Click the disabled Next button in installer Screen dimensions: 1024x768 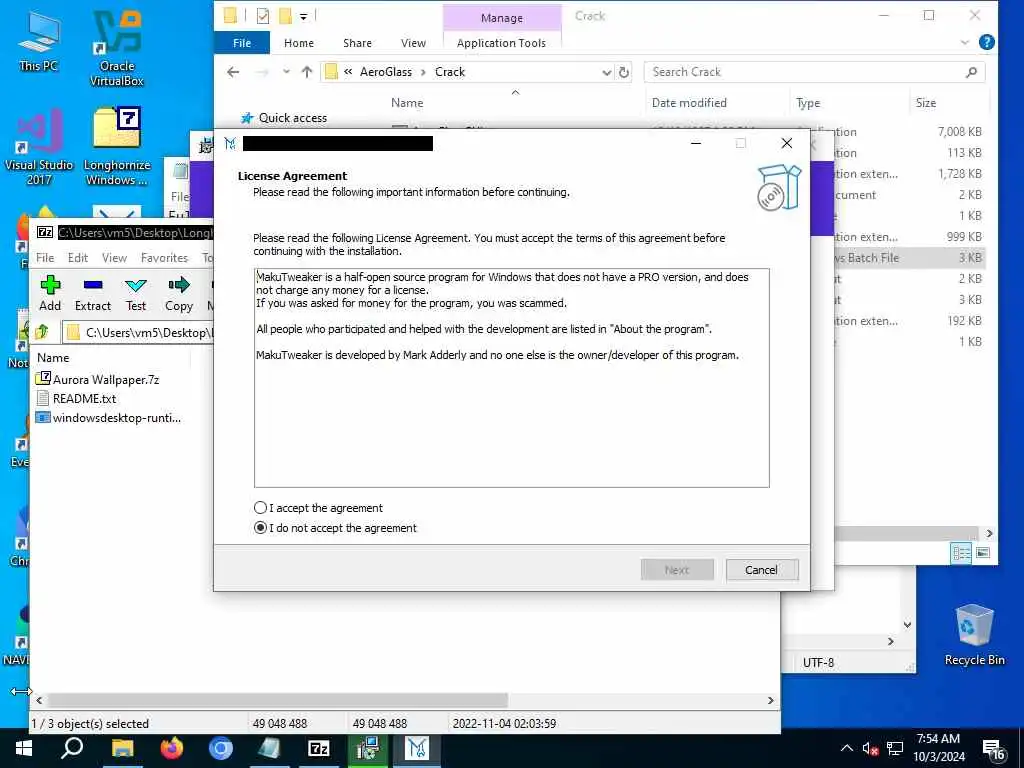[x=677, y=569]
